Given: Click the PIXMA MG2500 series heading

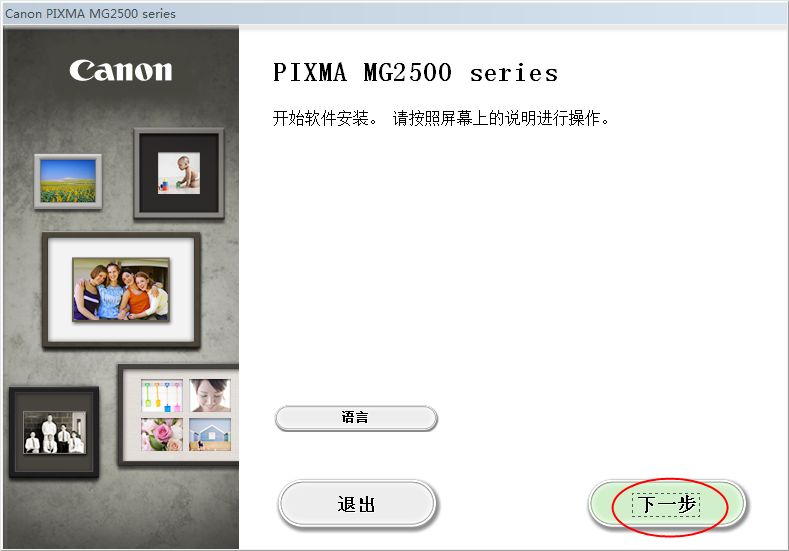Looking at the screenshot, I should pyautogui.click(x=415, y=72).
